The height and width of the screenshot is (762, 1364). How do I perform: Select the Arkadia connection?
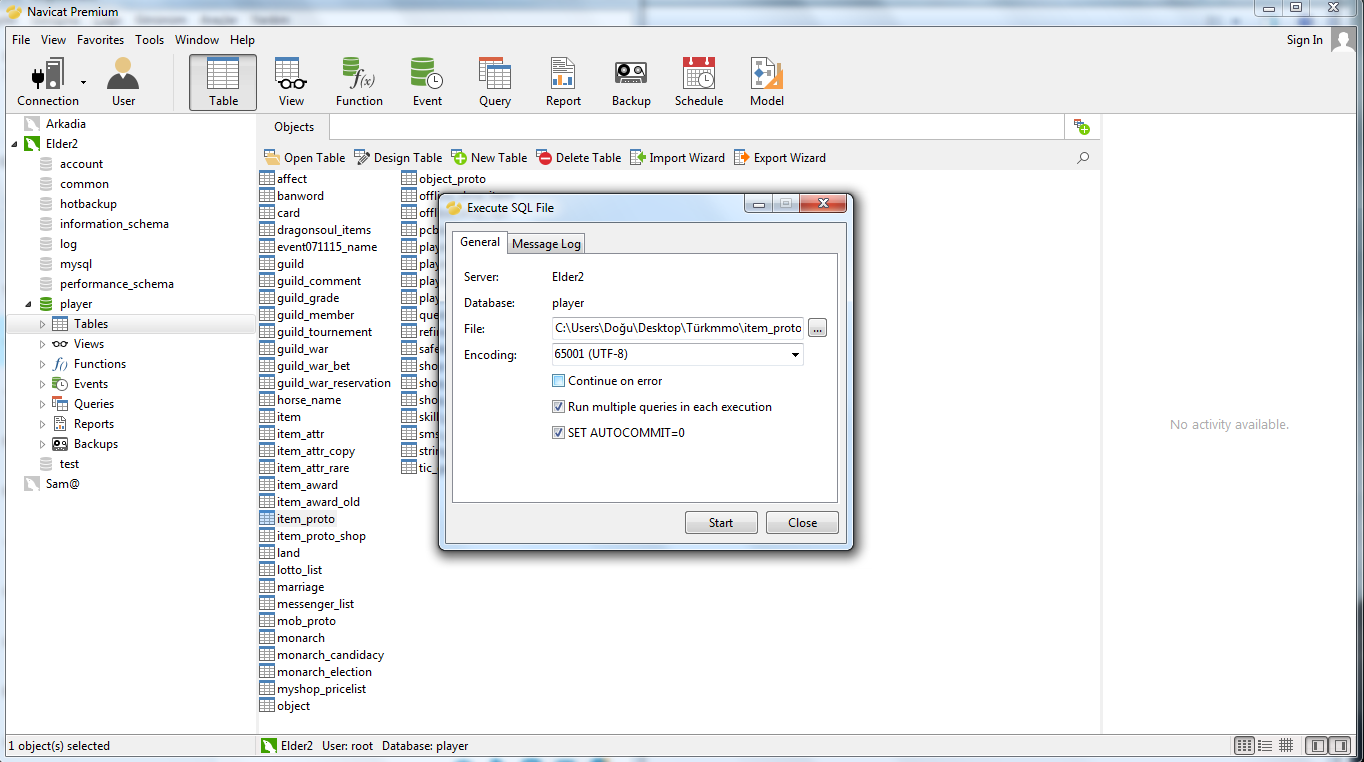pos(66,124)
